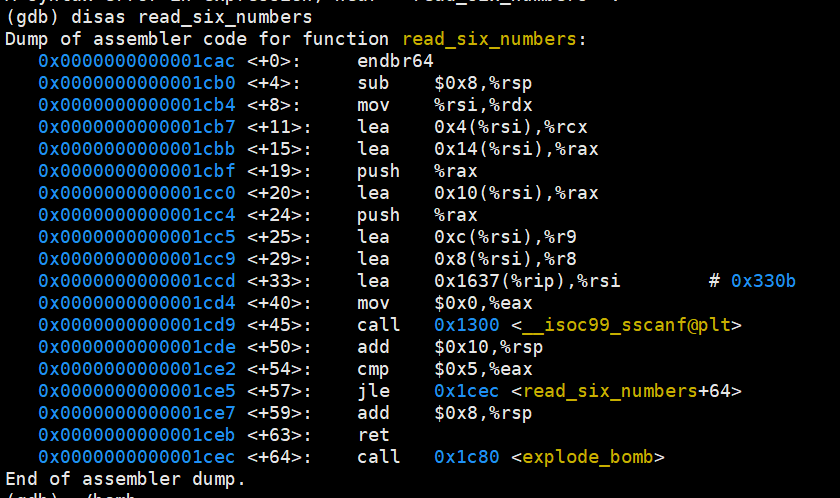840x498 pixels.
Task: Click the address 0x0000000000001cac
Action: [137, 61]
